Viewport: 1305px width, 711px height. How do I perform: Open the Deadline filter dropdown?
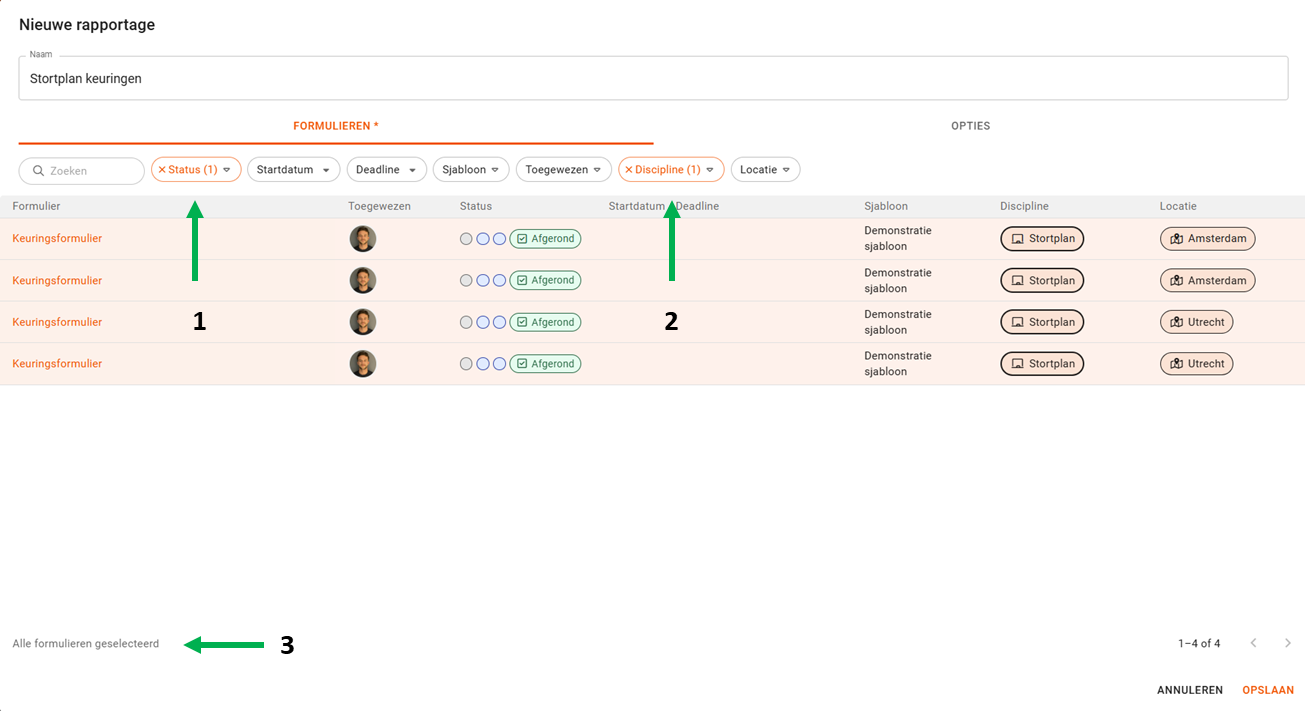pyautogui.click(x=386, y=170)
